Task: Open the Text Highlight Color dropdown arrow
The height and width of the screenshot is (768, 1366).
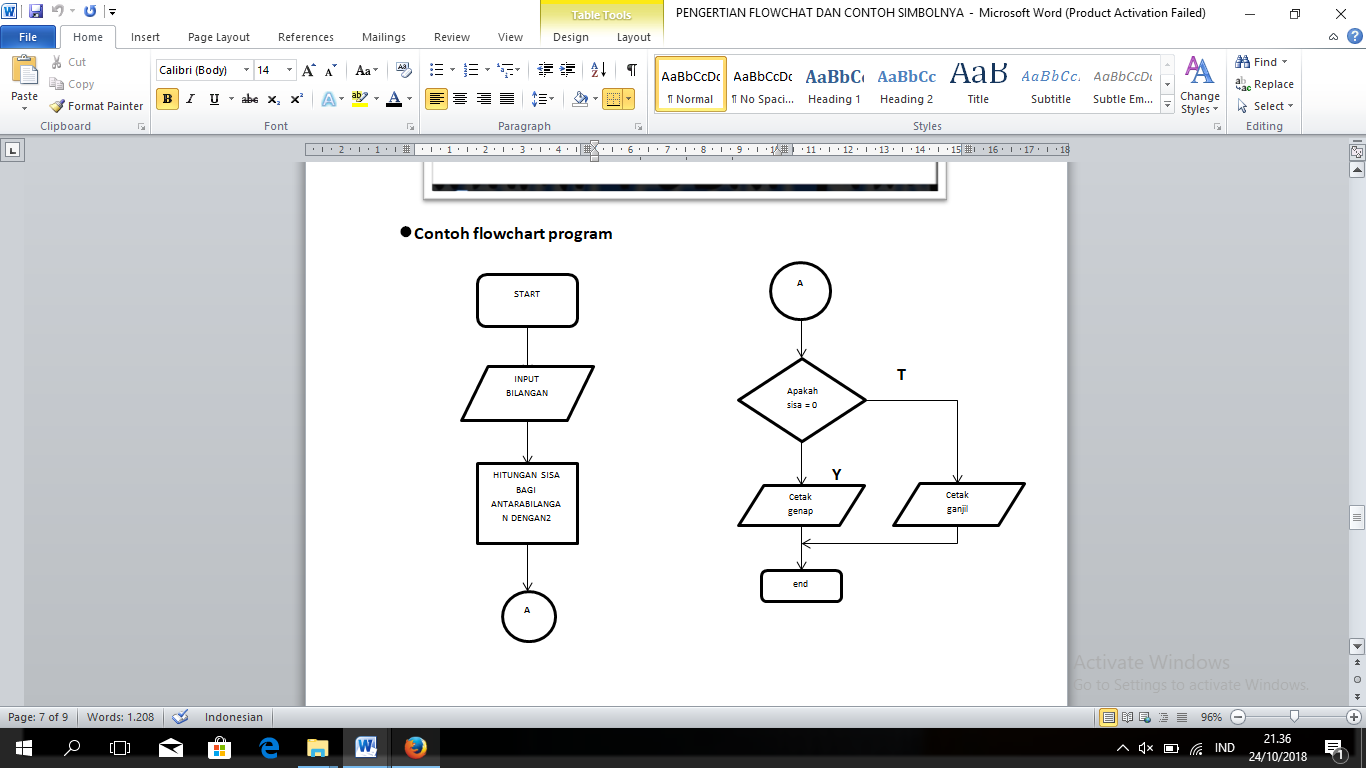Action: point(375,100)
